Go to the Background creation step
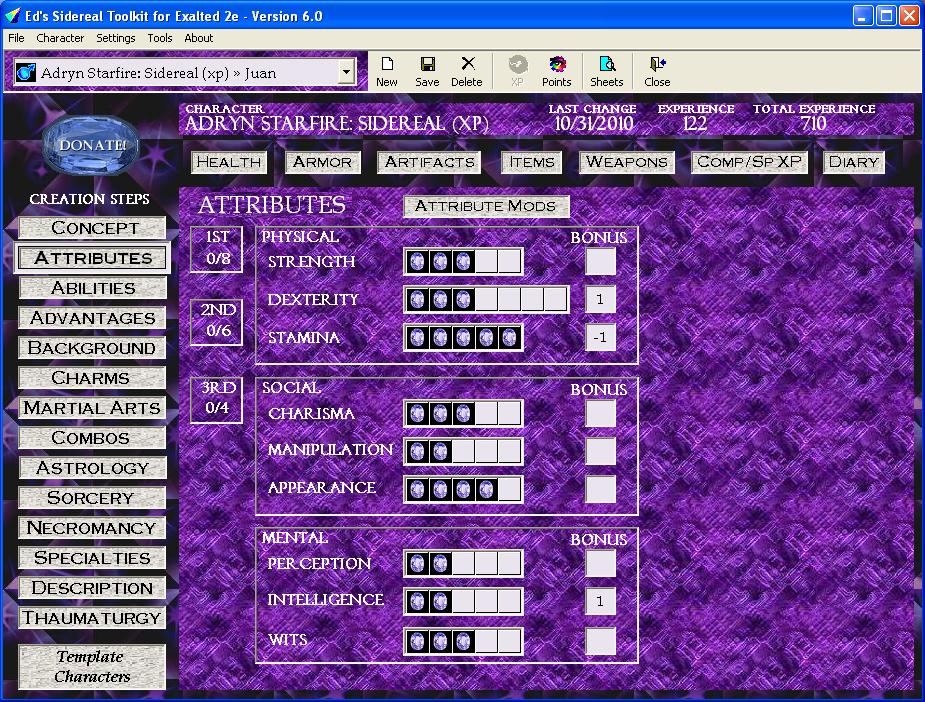 coord(92,348)
